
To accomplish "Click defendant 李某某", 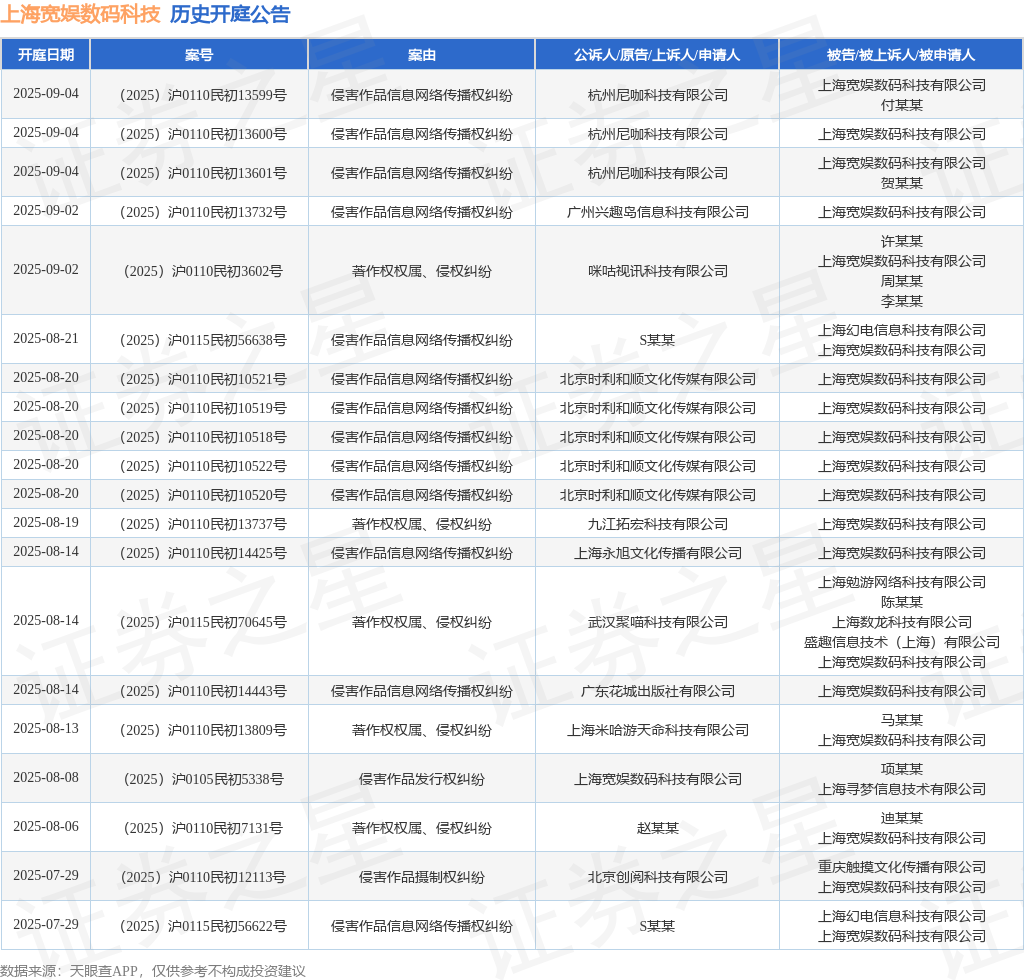I will point(902,302).
